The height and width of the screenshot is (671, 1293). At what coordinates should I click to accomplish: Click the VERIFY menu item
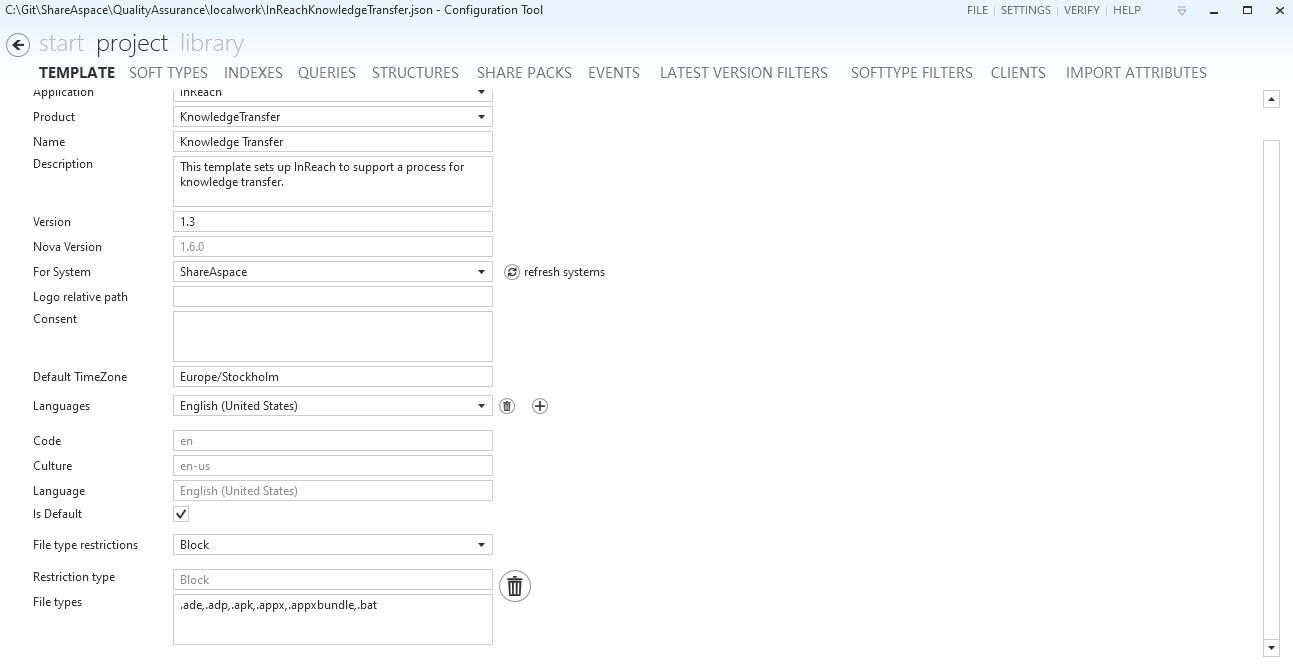[1082, 10]
